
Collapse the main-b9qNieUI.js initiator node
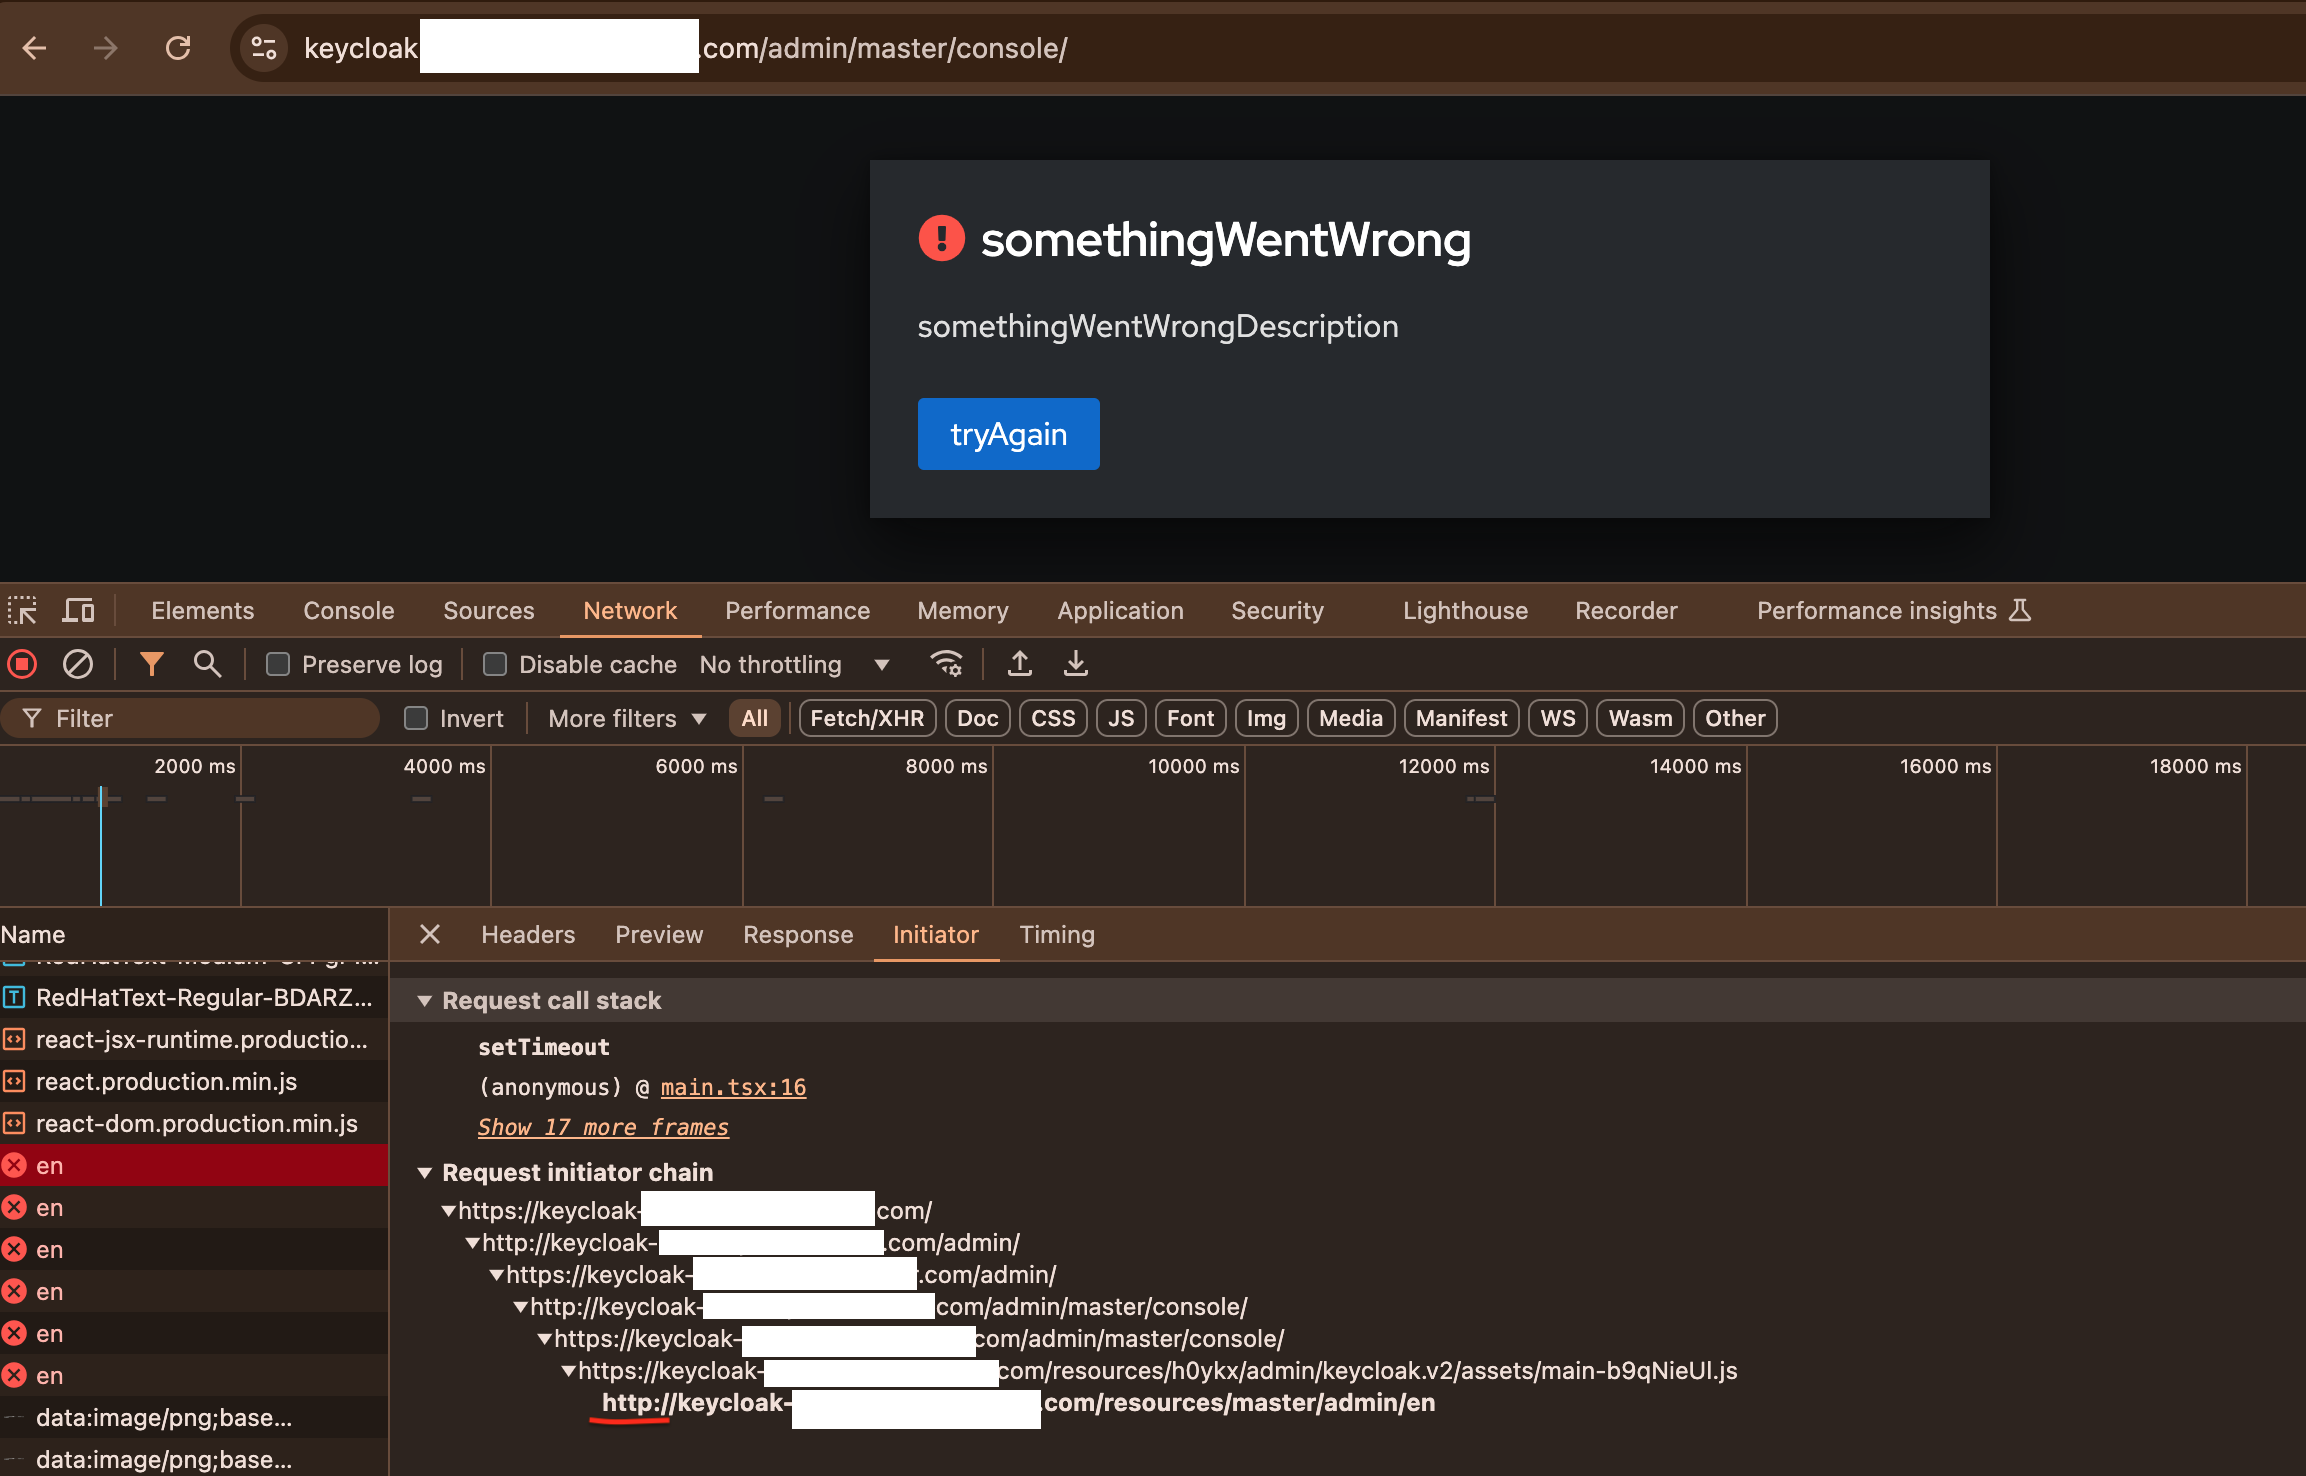(x=568, y=1371)
